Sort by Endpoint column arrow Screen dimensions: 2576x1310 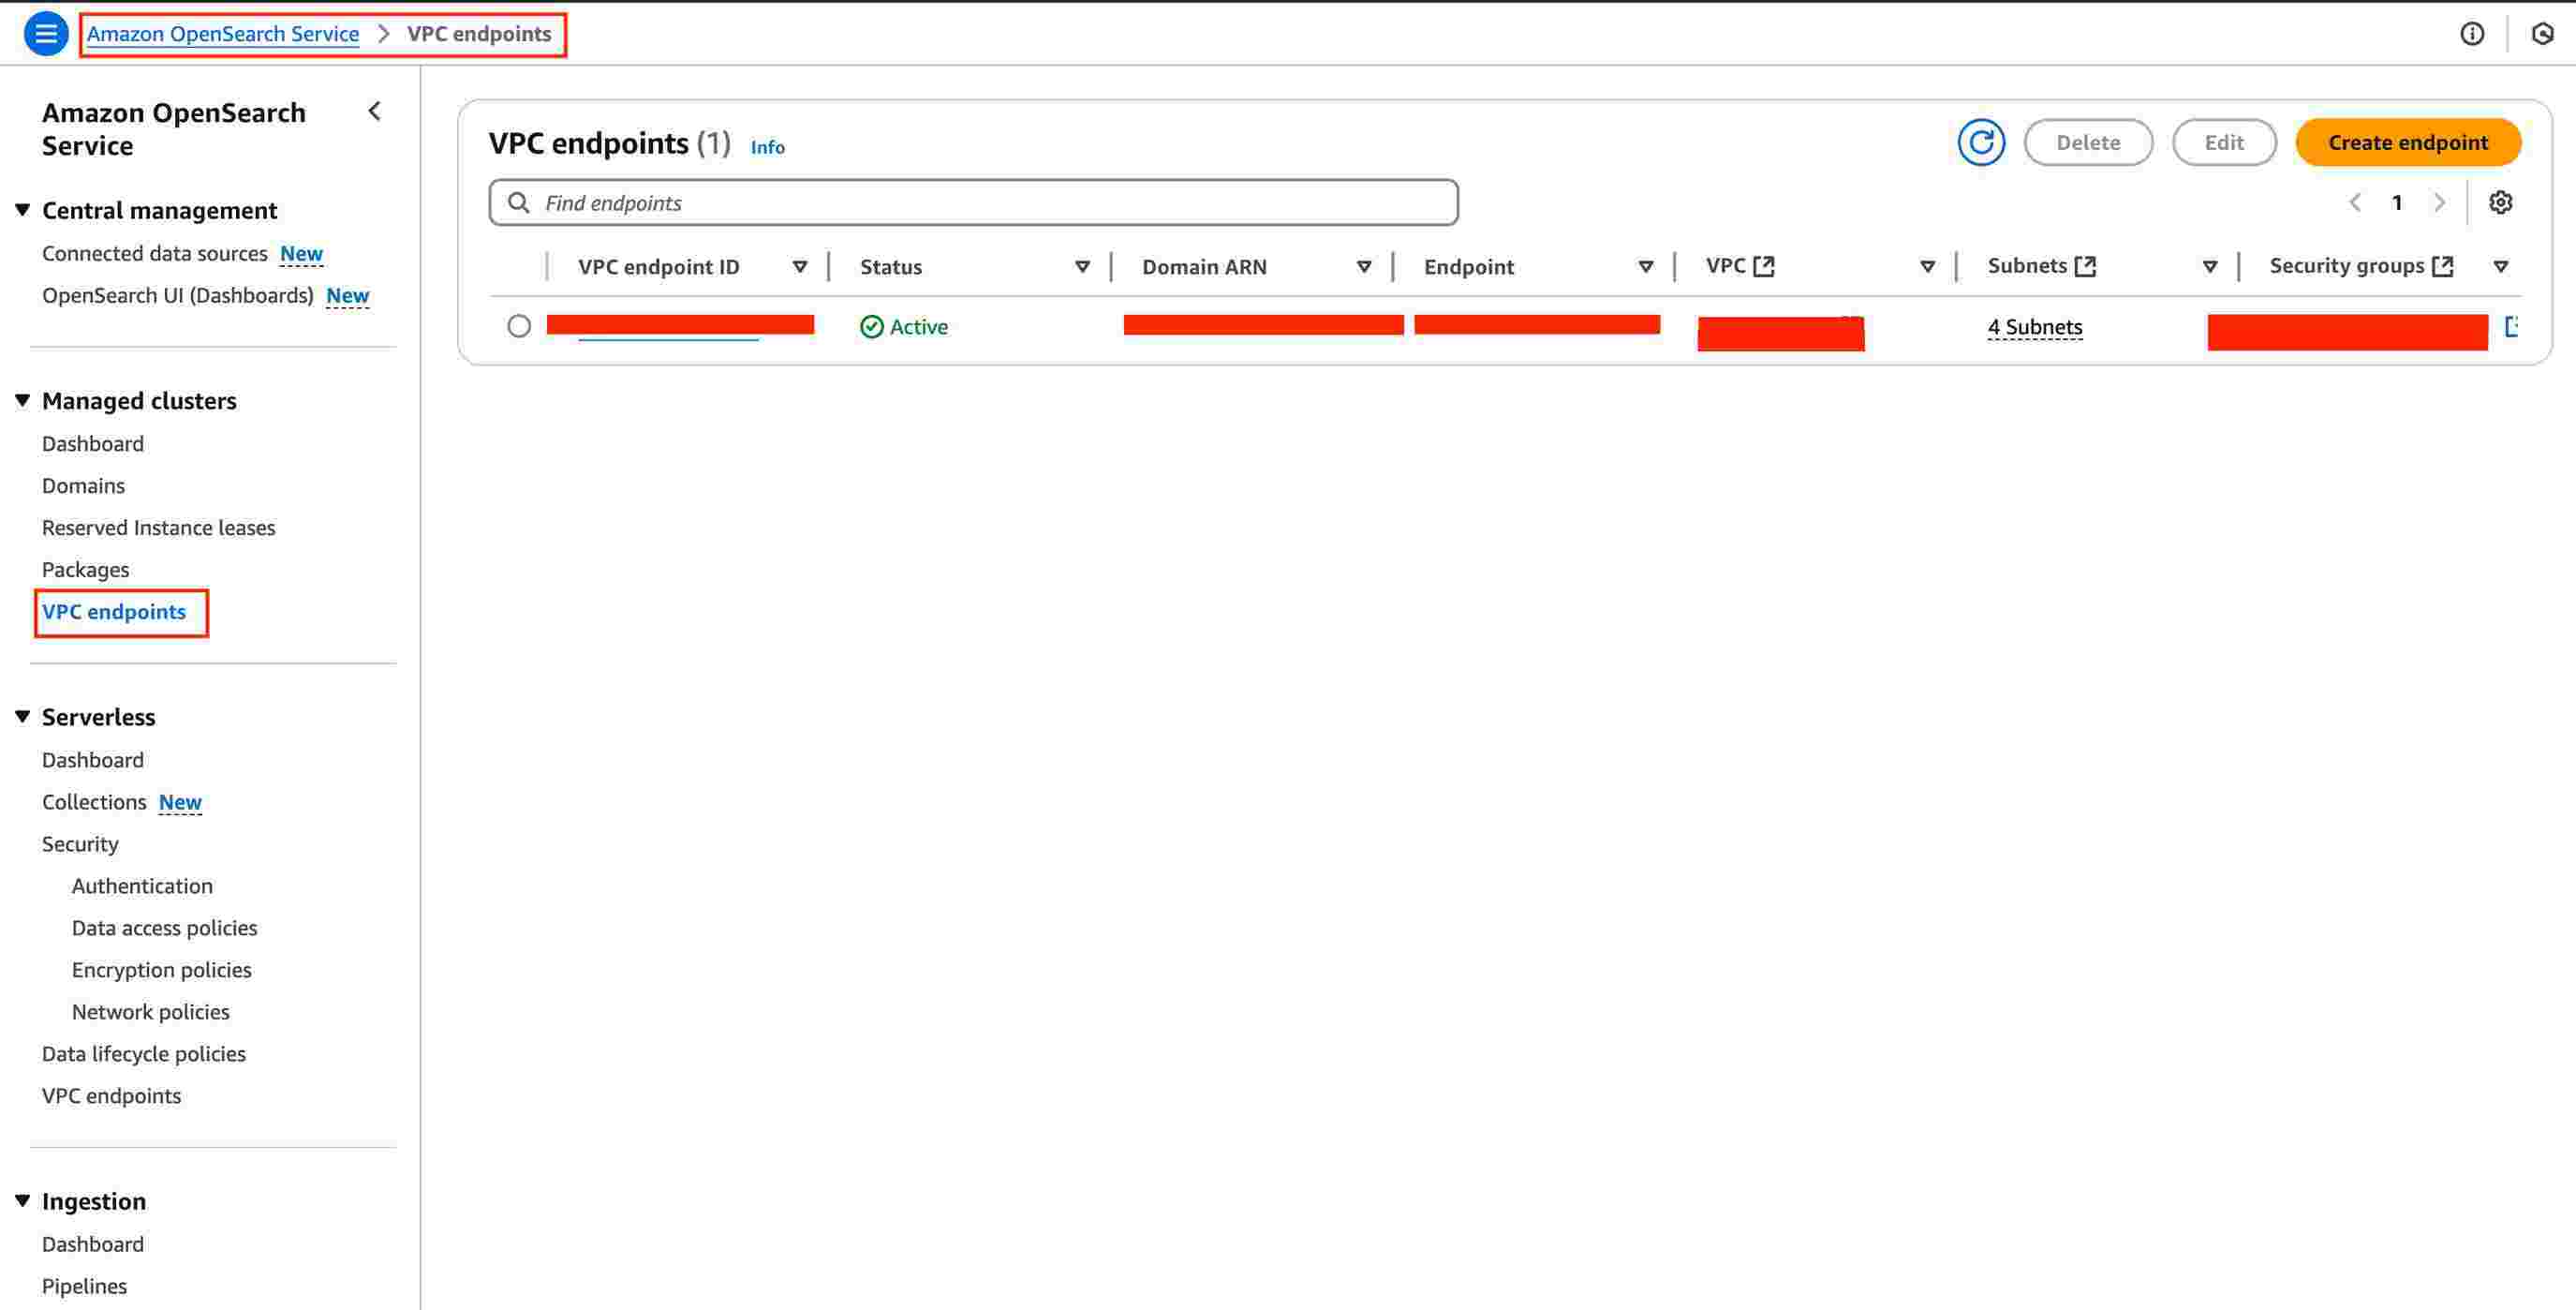pos(1646,267)
